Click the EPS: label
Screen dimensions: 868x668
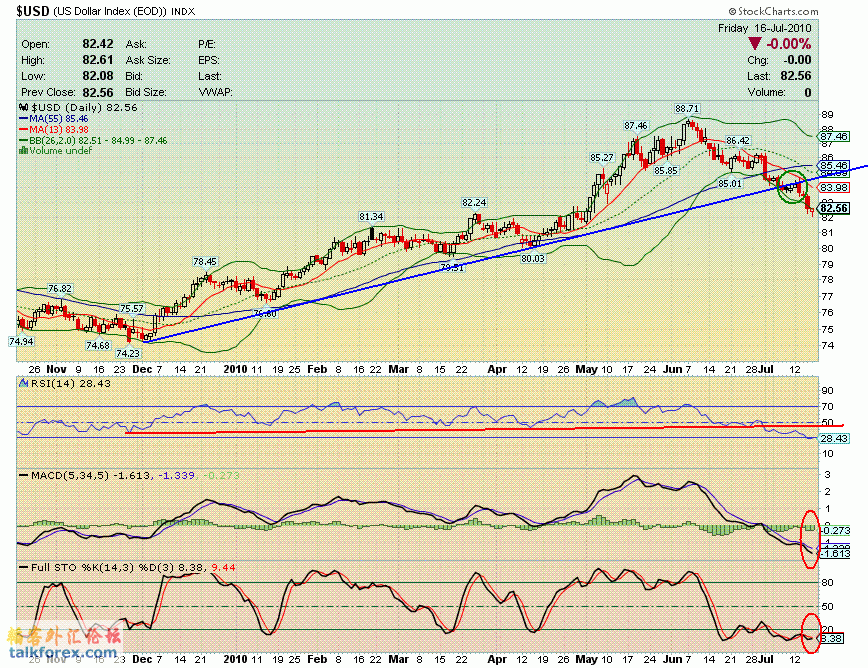pyautogui.click(x=209, y=60)
